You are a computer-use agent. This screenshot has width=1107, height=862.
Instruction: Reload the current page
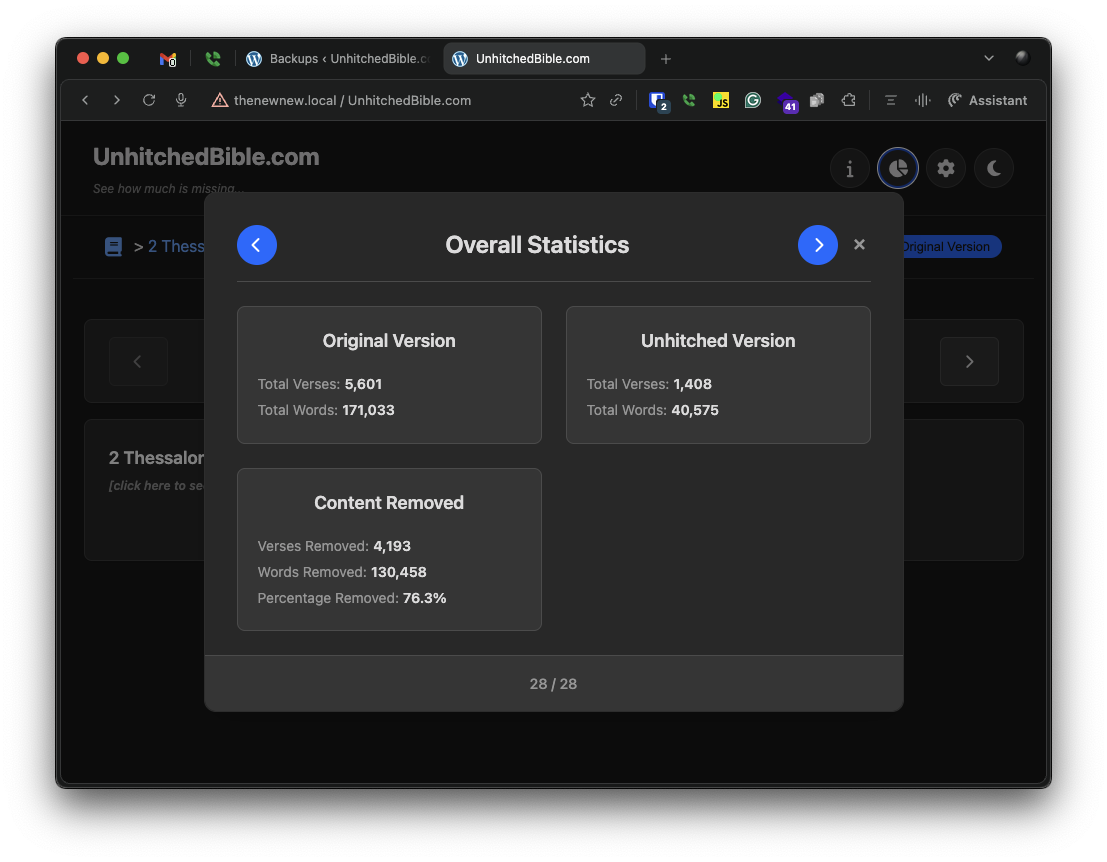pos(148,100)
